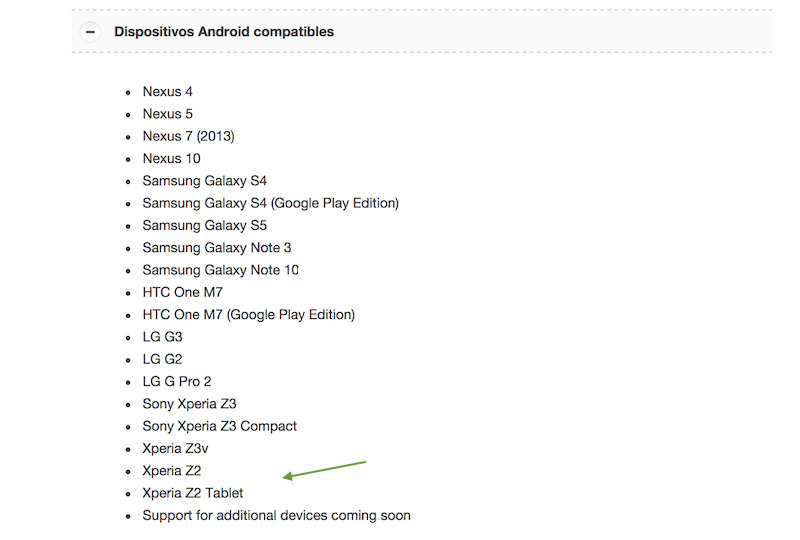The image size is (800, 540).
Task: Select the Samsung Galaxy S4 (Google Play Edition) item
Action: [x=270, y=203]
